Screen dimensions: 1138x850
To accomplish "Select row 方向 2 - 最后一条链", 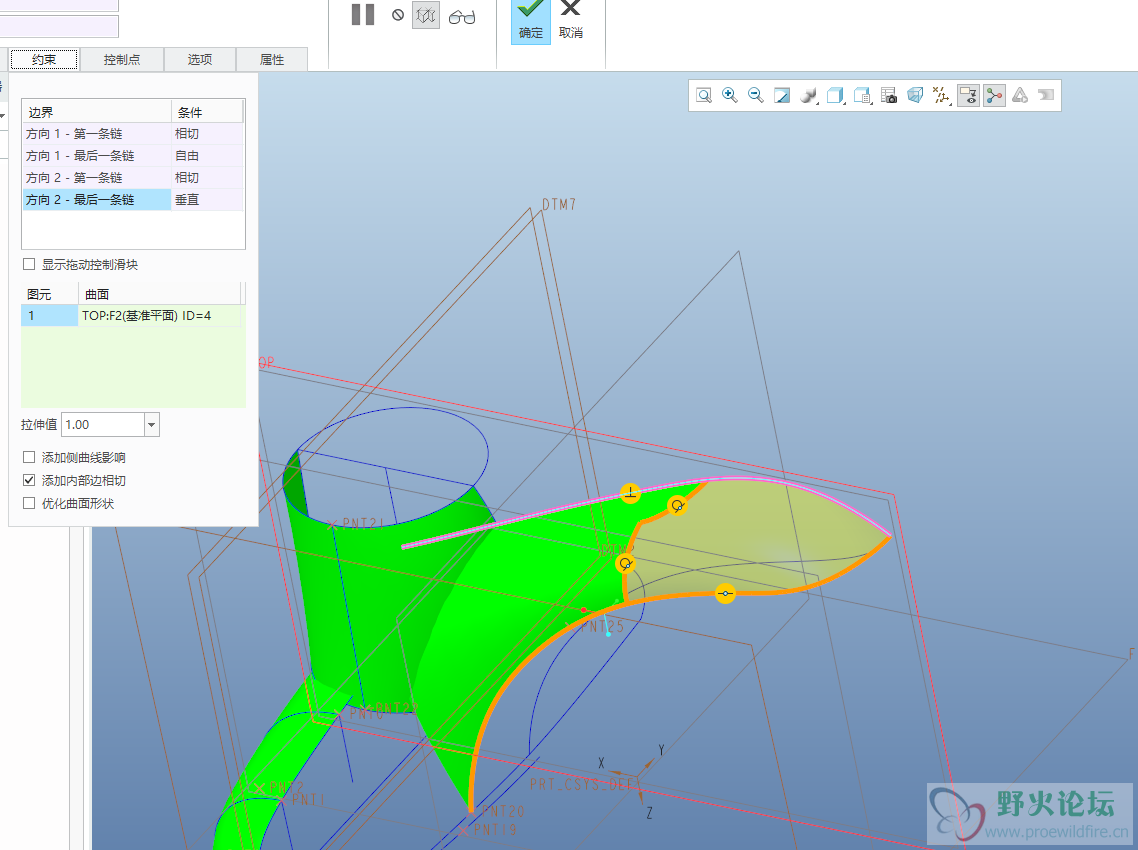I will click(x=97, y=200).
